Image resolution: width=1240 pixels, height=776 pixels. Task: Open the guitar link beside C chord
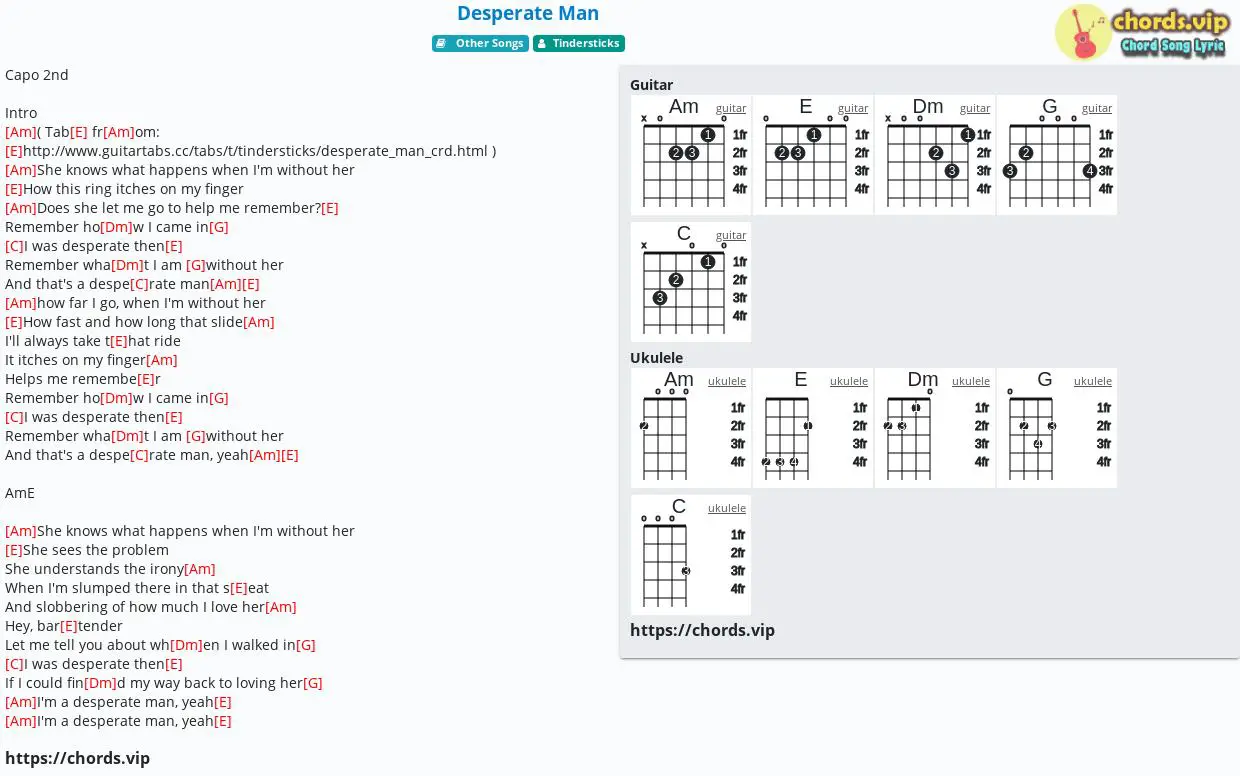click(731, 235)
